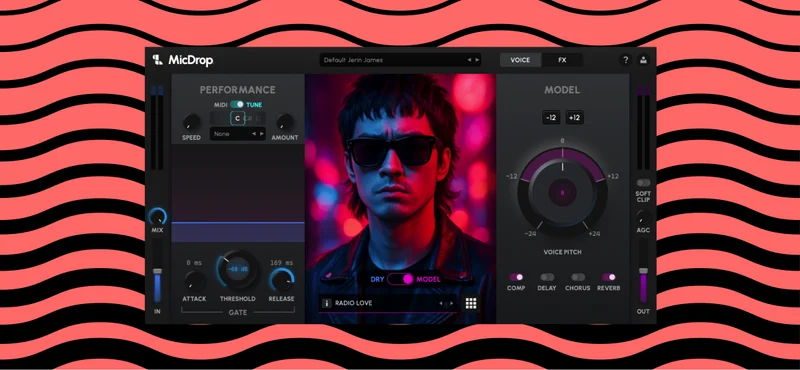The height and width of the screenshot is (370, 800).
Task: Open the voice model grid browser
Action: pos(471,303)
